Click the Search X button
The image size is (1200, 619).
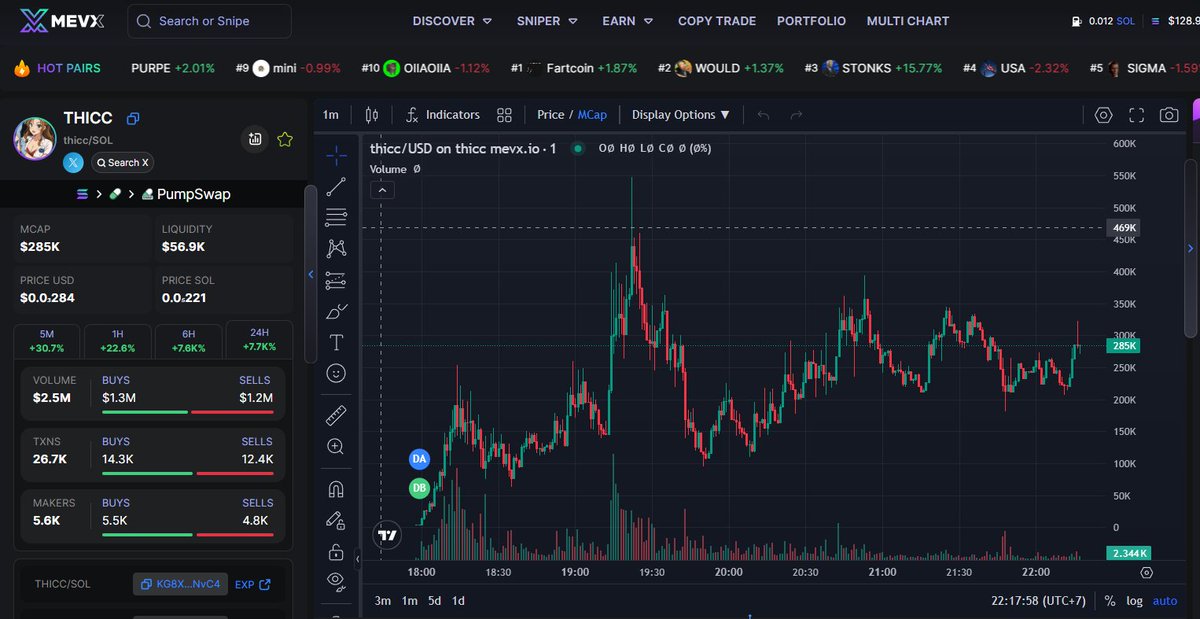pos(122,162)
